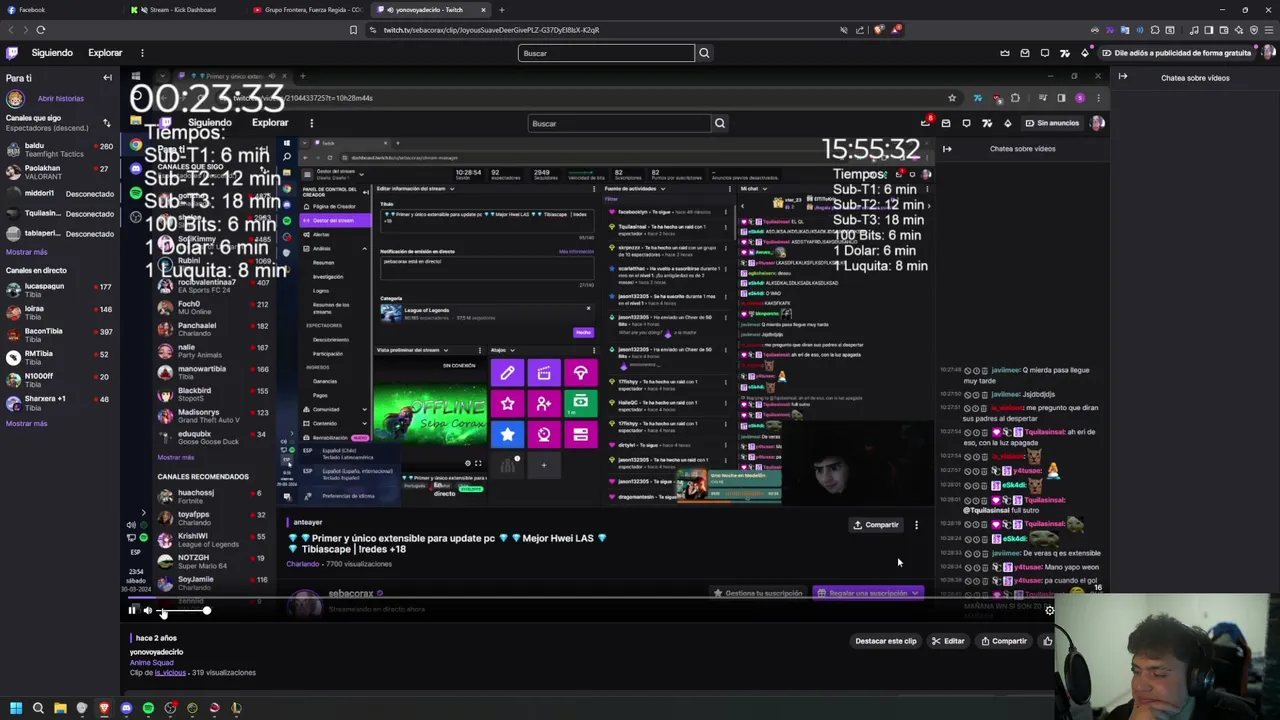Open BaconTibia channel

[60, 335]
